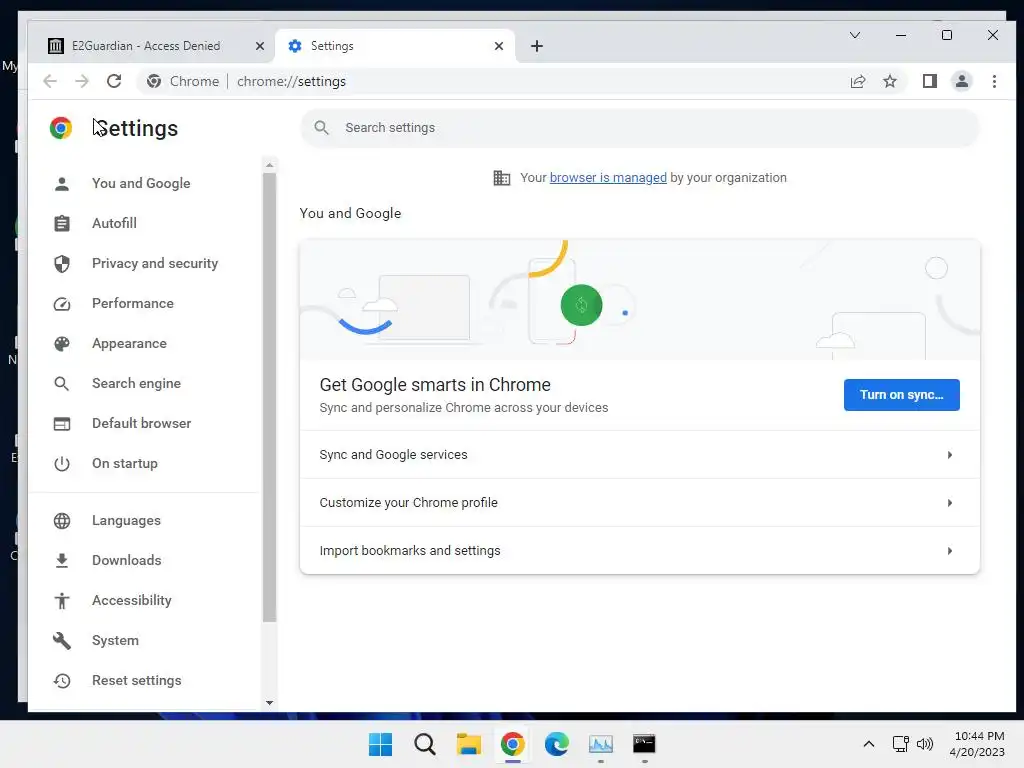Open the Performance settings section
1024x768 pixels.
pyautogui.click(x=133, y=304)
